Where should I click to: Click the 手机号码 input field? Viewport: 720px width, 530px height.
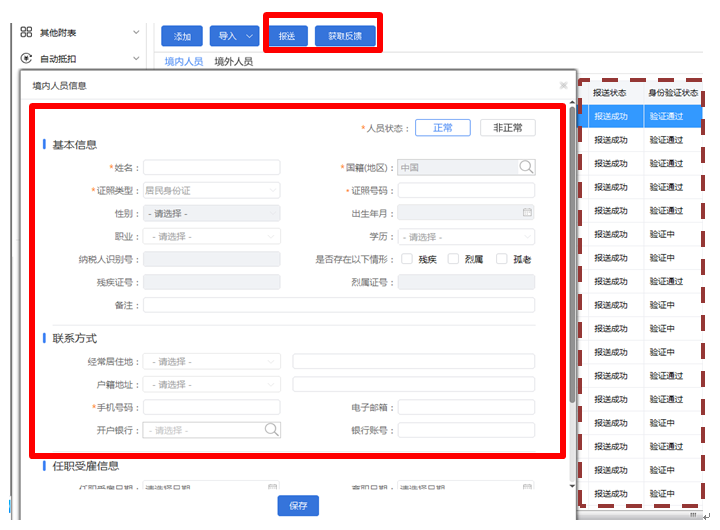click(x=211, y=407)
